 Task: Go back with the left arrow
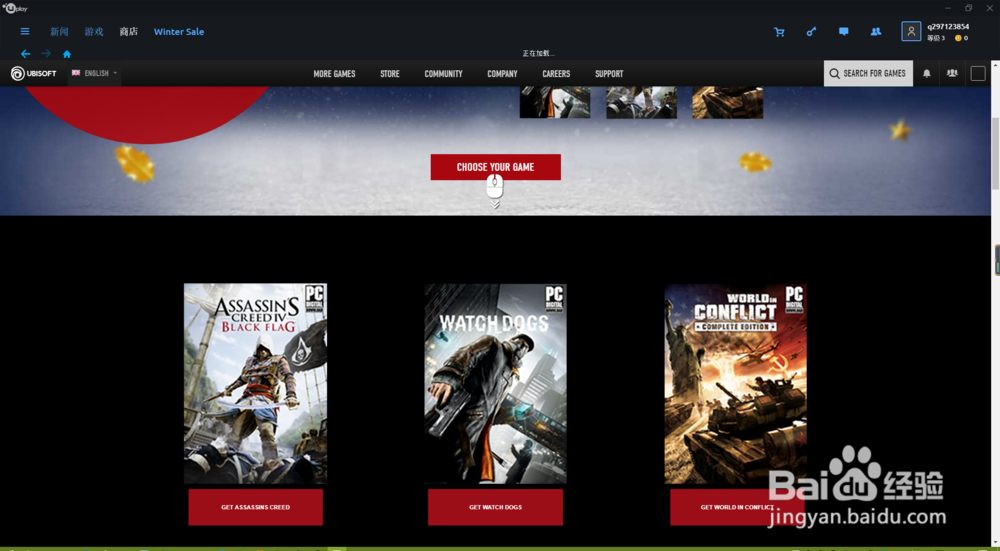(x=26, y=54)
